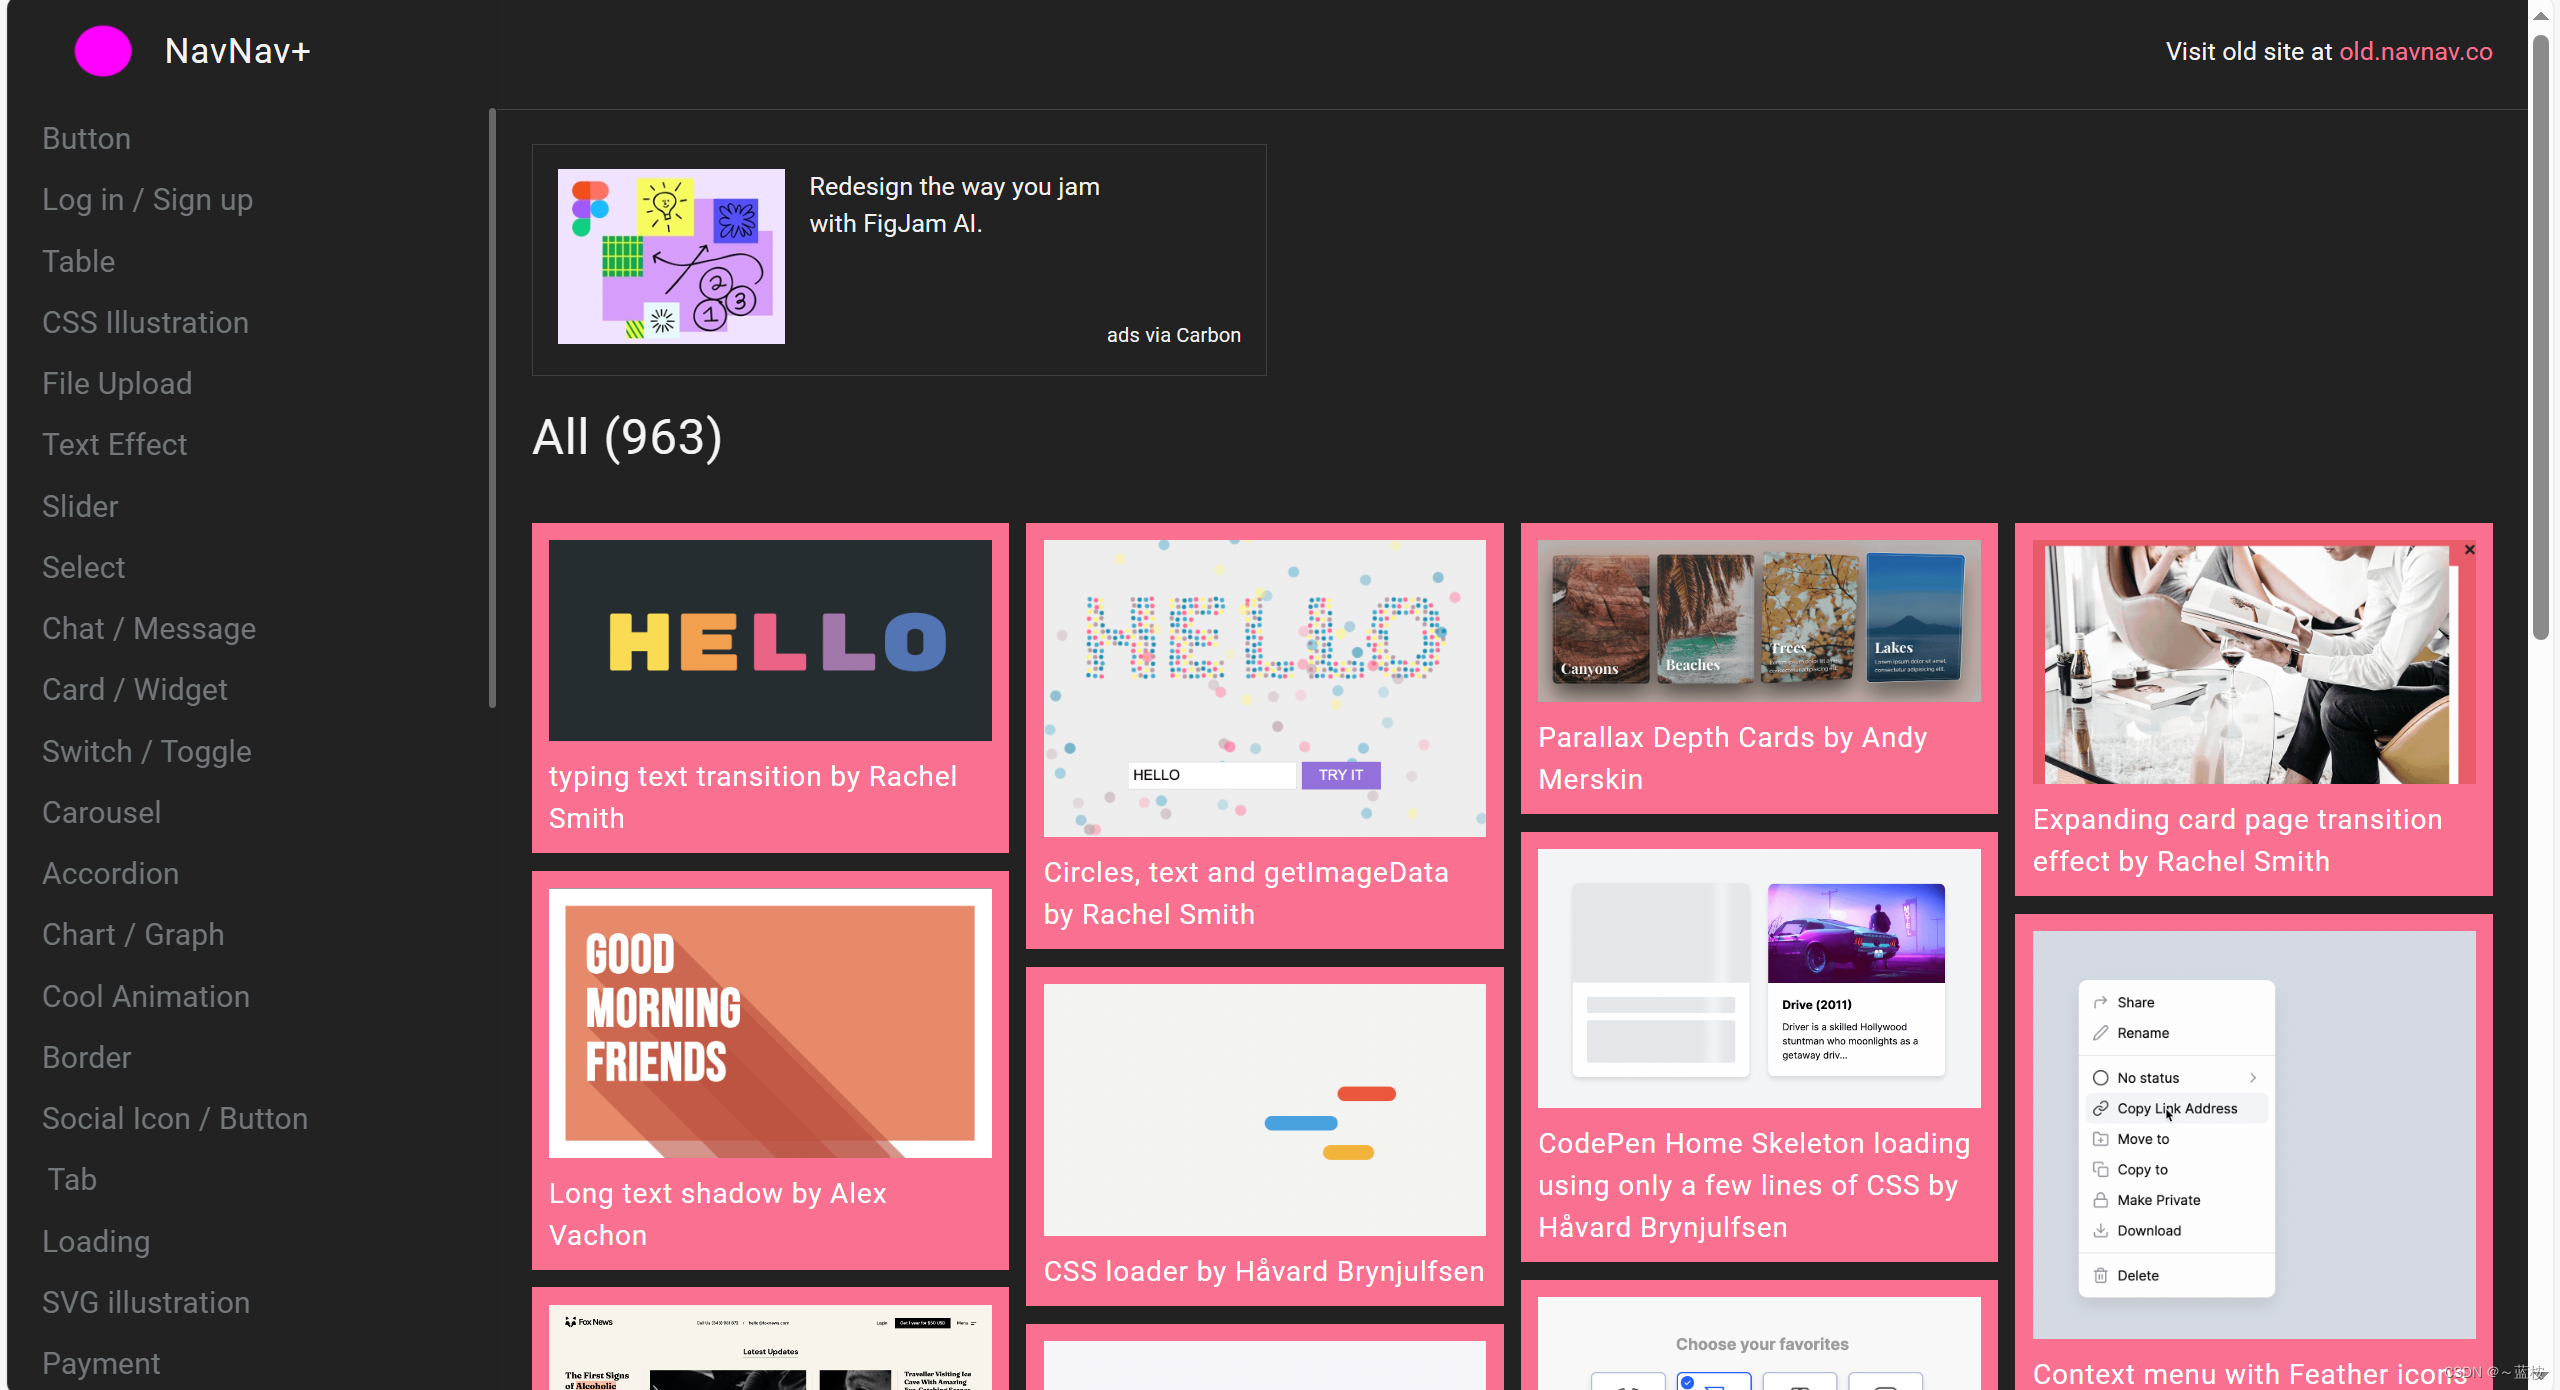Click the magenta NavNav+ logo circle

[x=103, y=51]
